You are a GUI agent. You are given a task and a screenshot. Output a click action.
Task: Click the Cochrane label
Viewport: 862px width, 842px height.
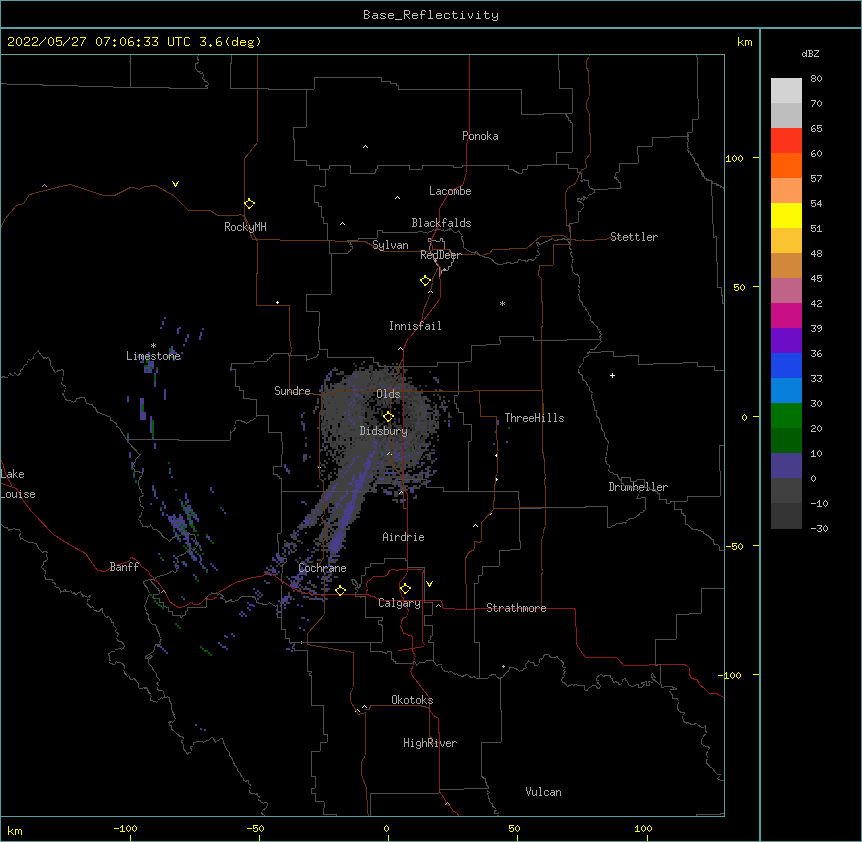tap(322, 568)
